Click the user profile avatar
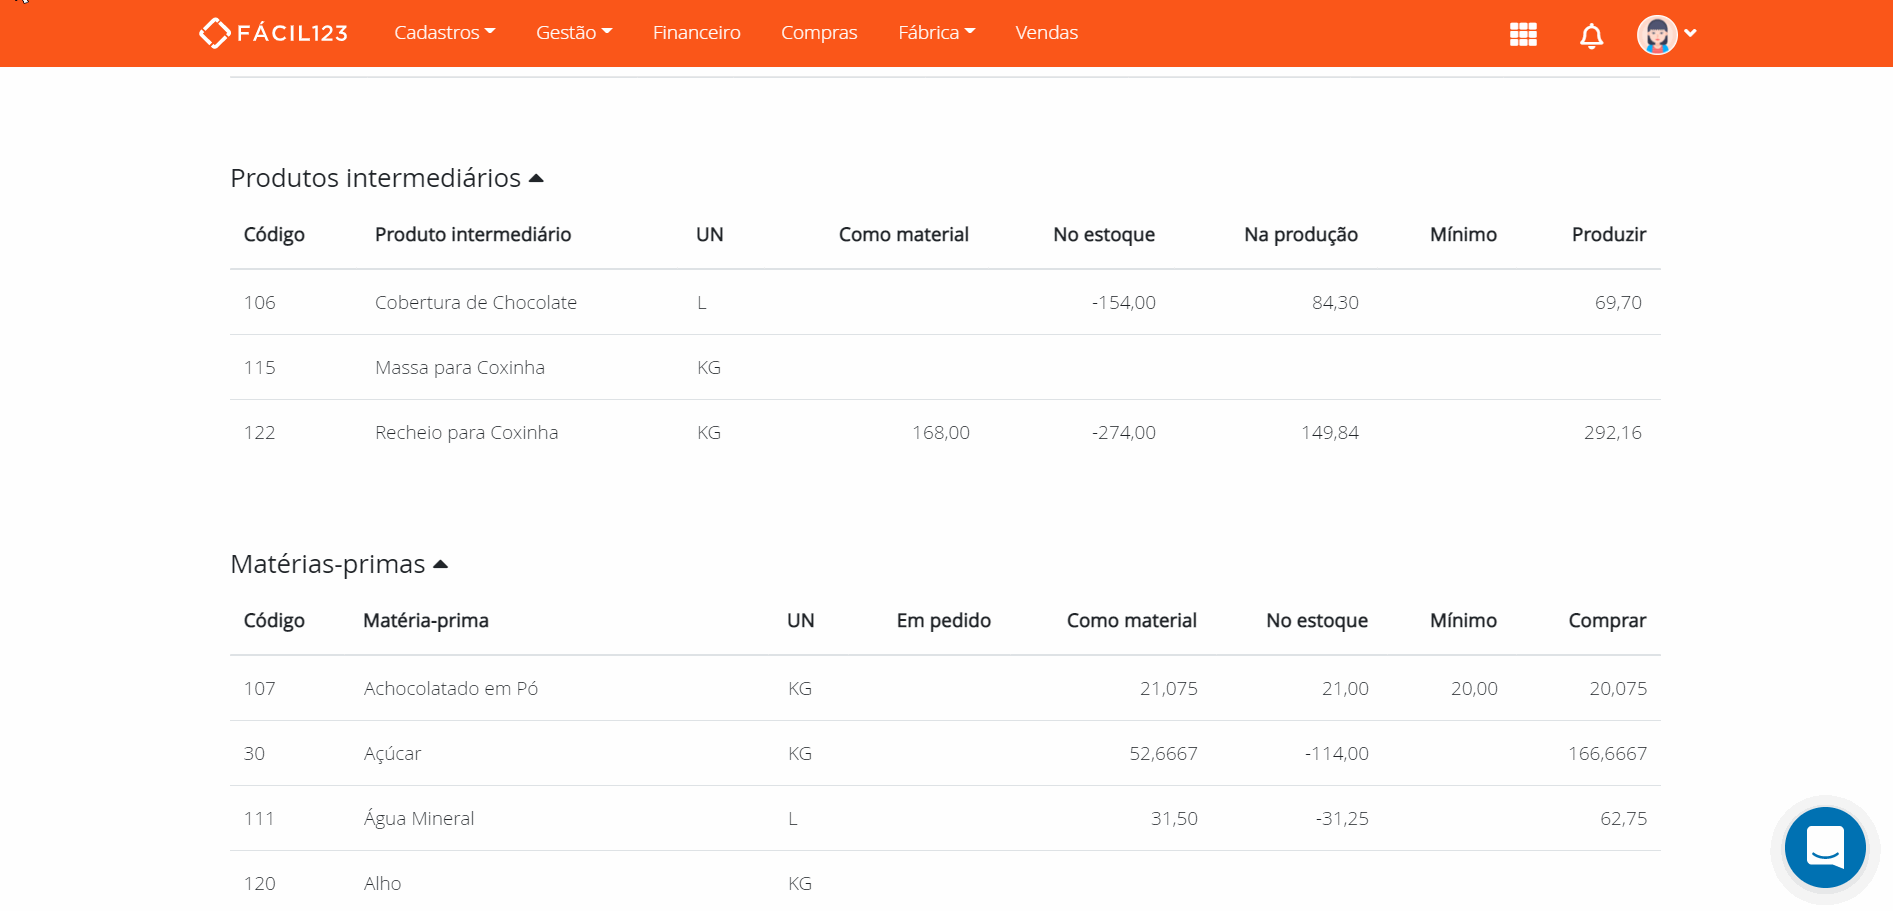This screenshot has height=911, width=1893. coord(1656,33)
